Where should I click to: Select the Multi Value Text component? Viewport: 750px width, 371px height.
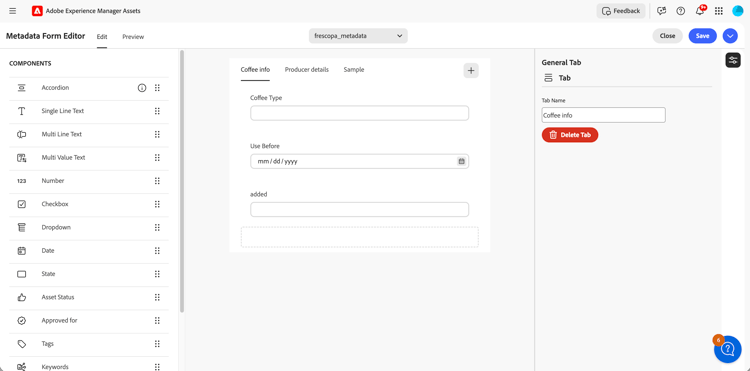click(x=89, y=158)
